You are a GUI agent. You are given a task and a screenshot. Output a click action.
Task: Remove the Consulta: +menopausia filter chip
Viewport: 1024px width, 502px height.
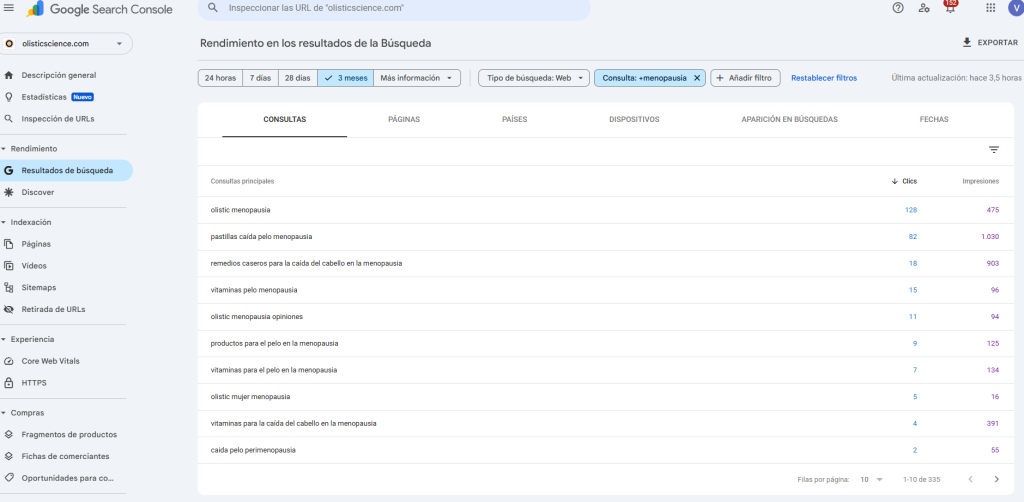[697, 78]
